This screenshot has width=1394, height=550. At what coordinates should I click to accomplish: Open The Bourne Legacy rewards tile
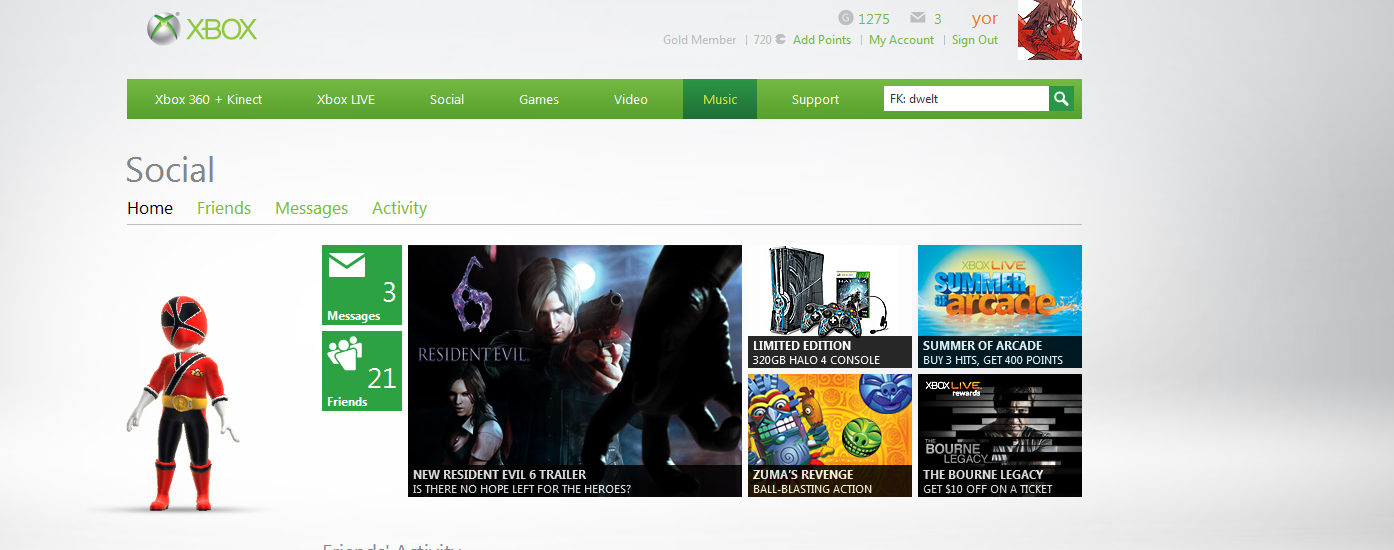click(x=1000, y=435)
